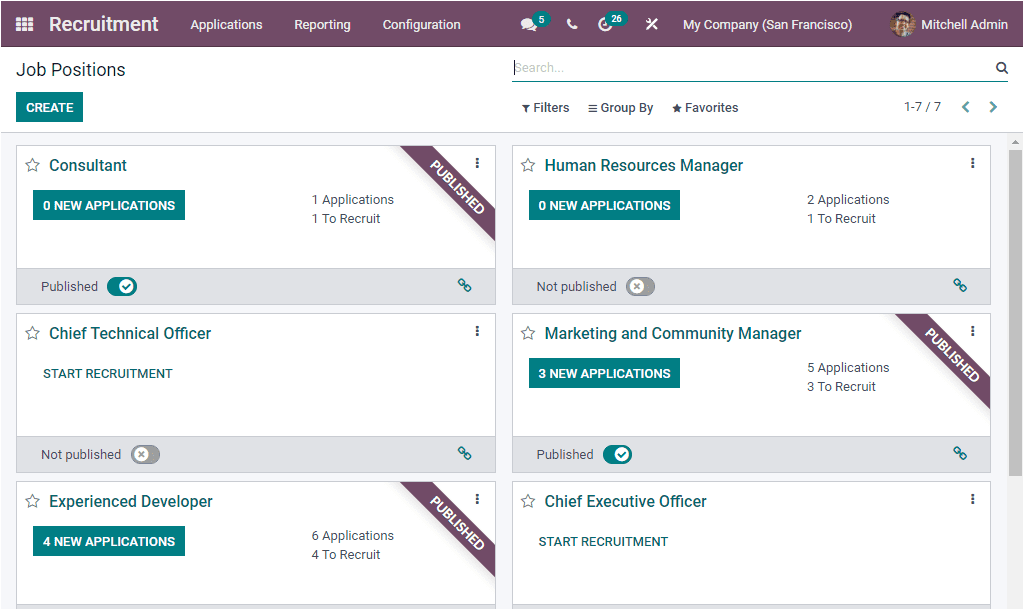Click the developer tools wrench icon
Viewport: 1024px width, 610px height.
pyautogui.click(x=651, y=23)
